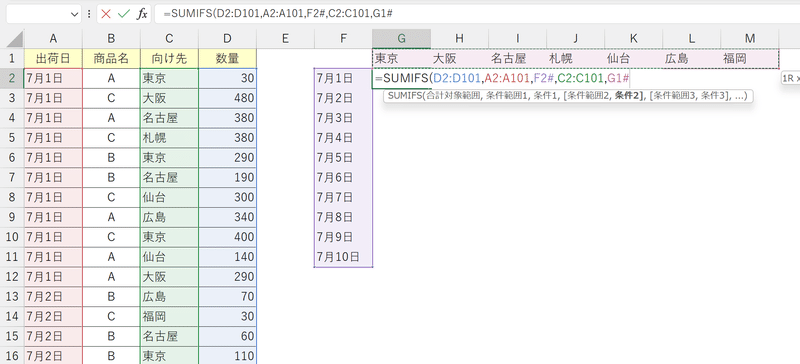
Task: Click cell L1 containing 広島
Action: (x=691, y=59)
